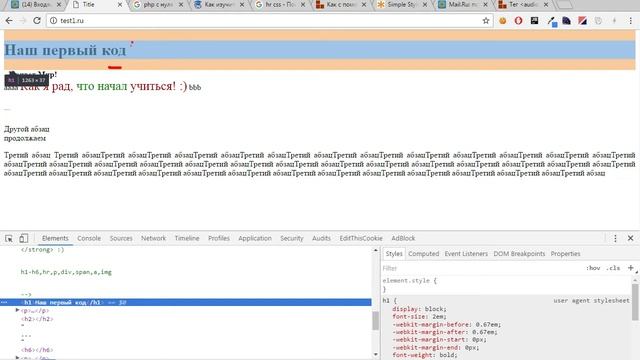Open the orange round extension icon

point(502,20)
